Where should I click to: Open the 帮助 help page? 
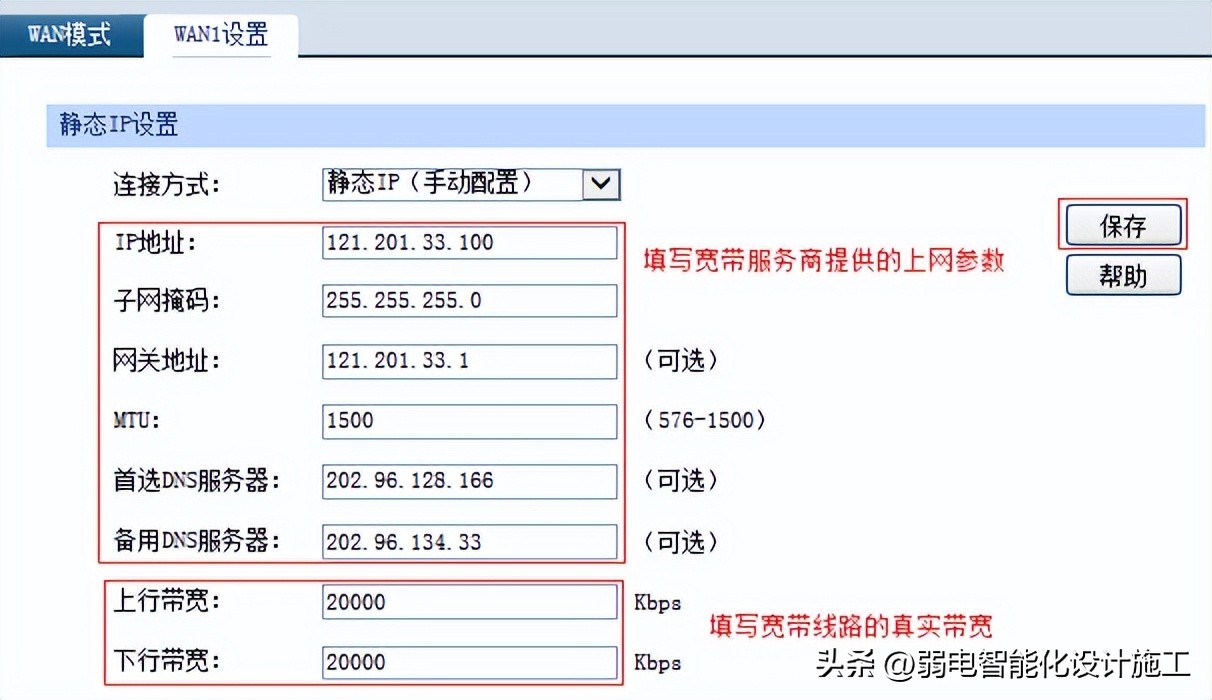click(1123, 275)
